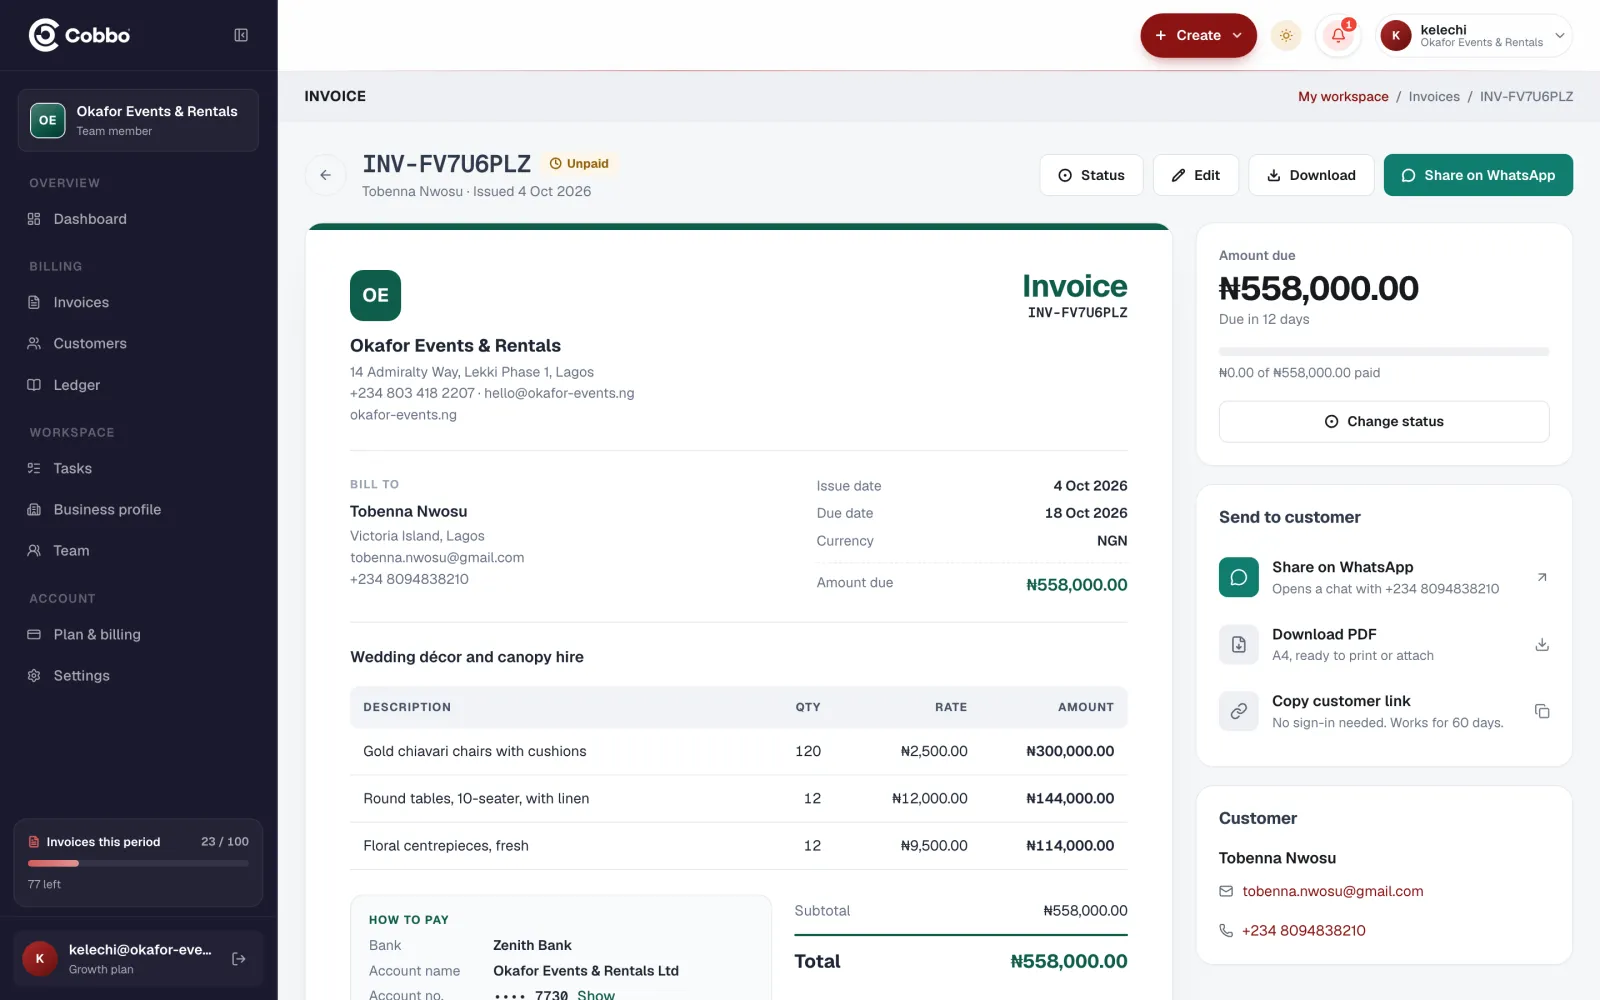Screen dimensions: 1600x1000
Task: Click the sign out icon
Action: (x=239, y=959)
